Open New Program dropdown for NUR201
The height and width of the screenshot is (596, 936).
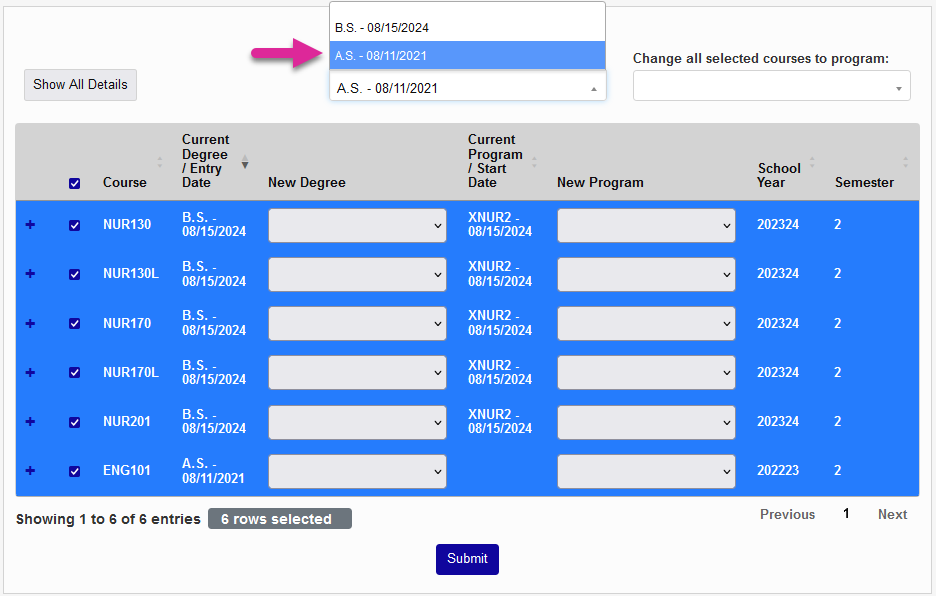coord(646,422)
